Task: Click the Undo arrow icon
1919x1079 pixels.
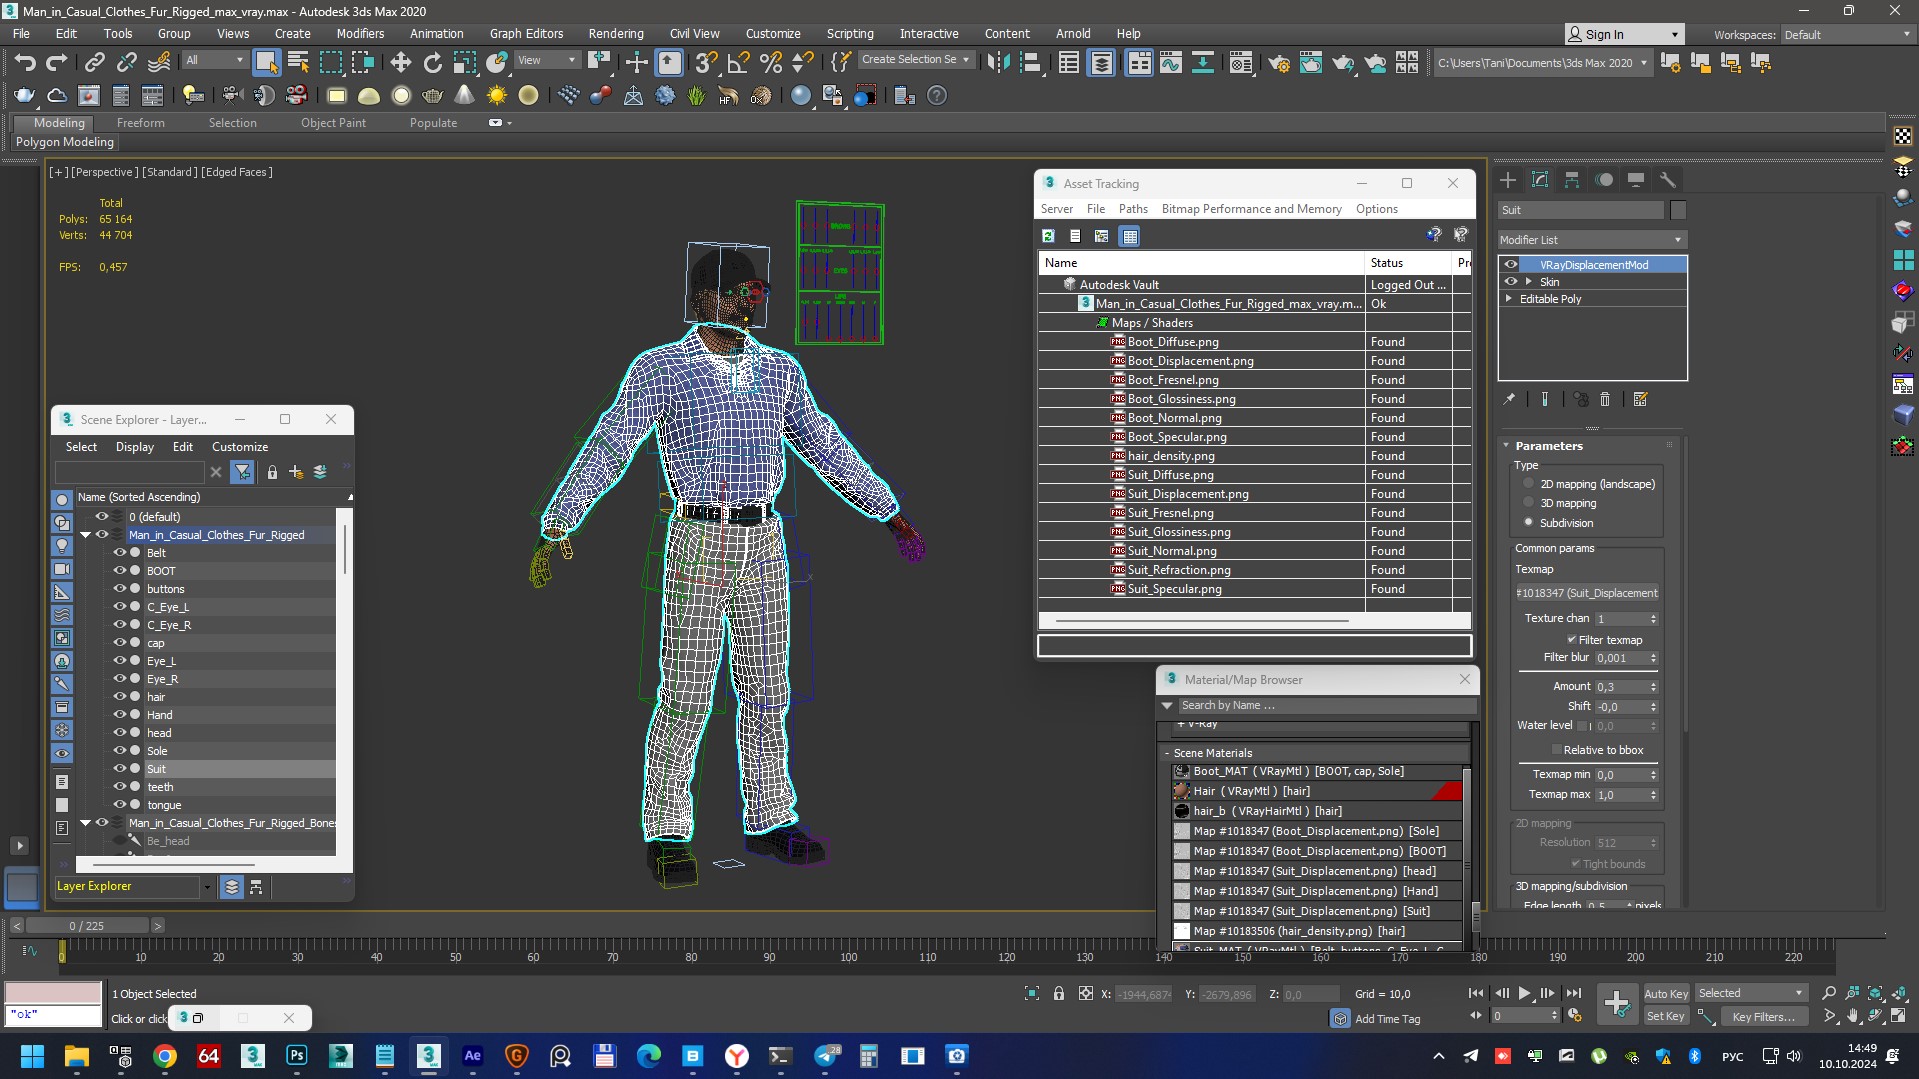Action: (25, 63)
